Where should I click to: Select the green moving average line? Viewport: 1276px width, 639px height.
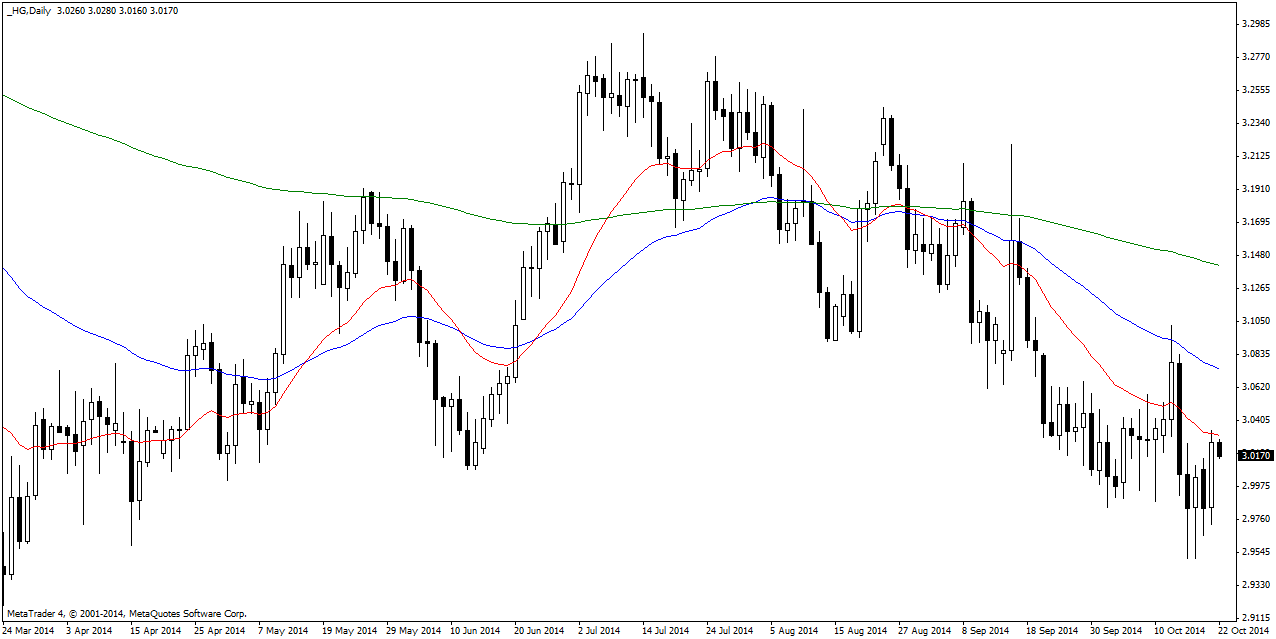[300, 192]
